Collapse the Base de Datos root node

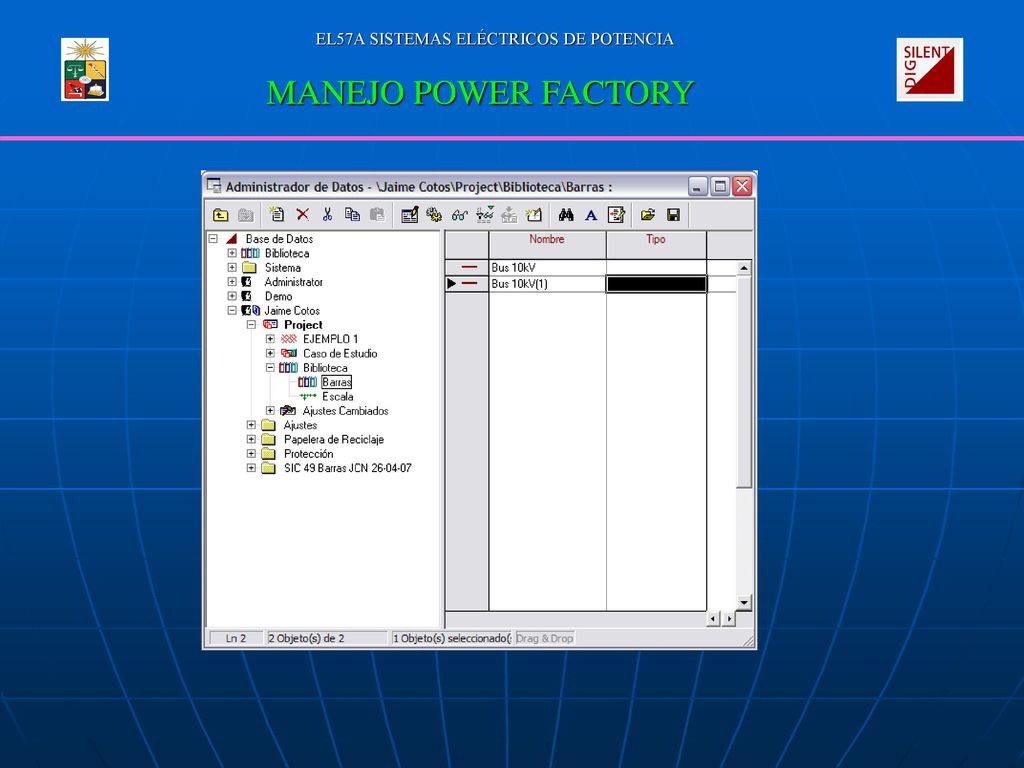[213, 239]
